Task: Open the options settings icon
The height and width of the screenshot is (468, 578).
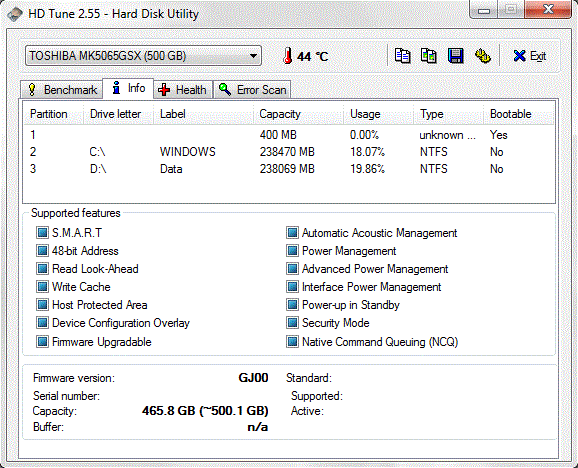Action: pyautogui.click(x=483, y=56)
